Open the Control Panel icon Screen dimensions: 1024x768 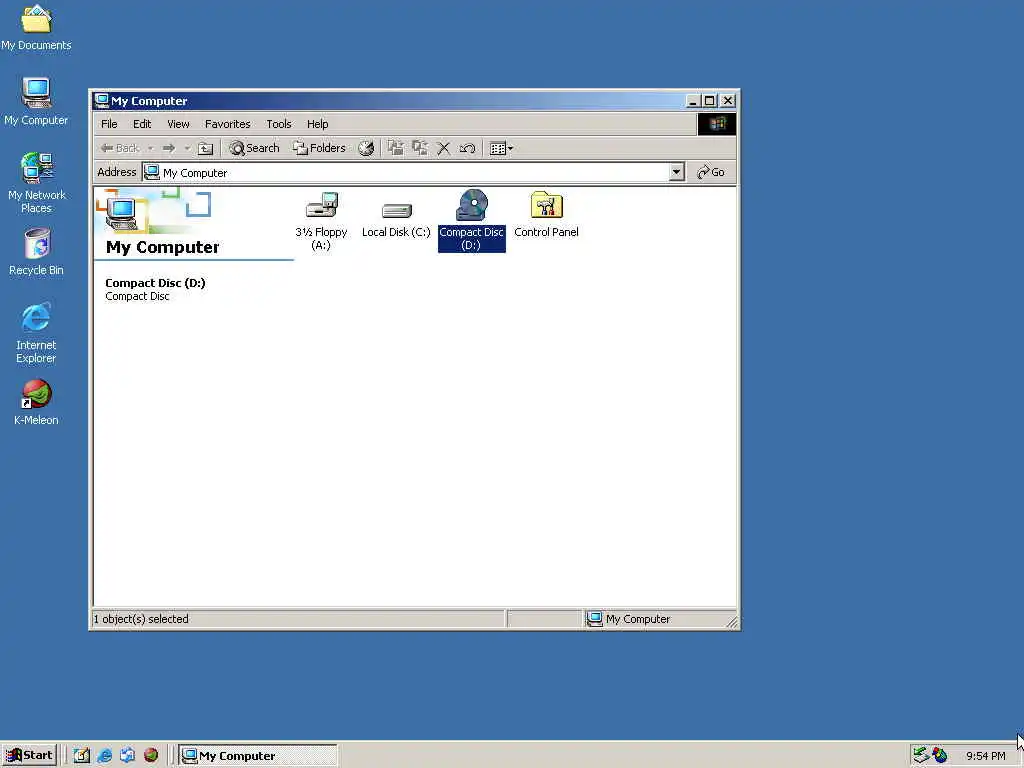coord(547,205)
